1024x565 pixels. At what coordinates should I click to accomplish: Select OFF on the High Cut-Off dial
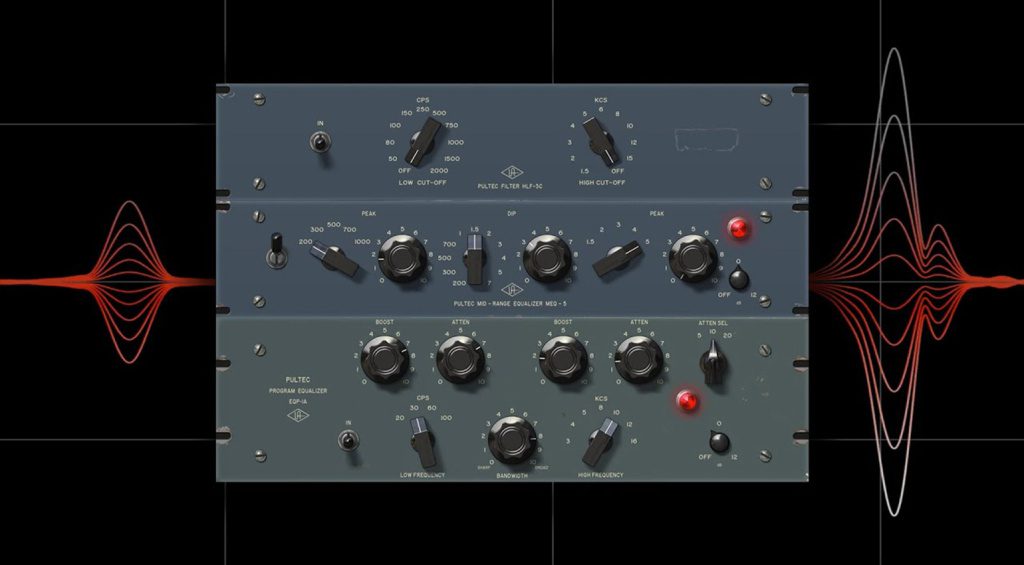(x=616, y=171)
